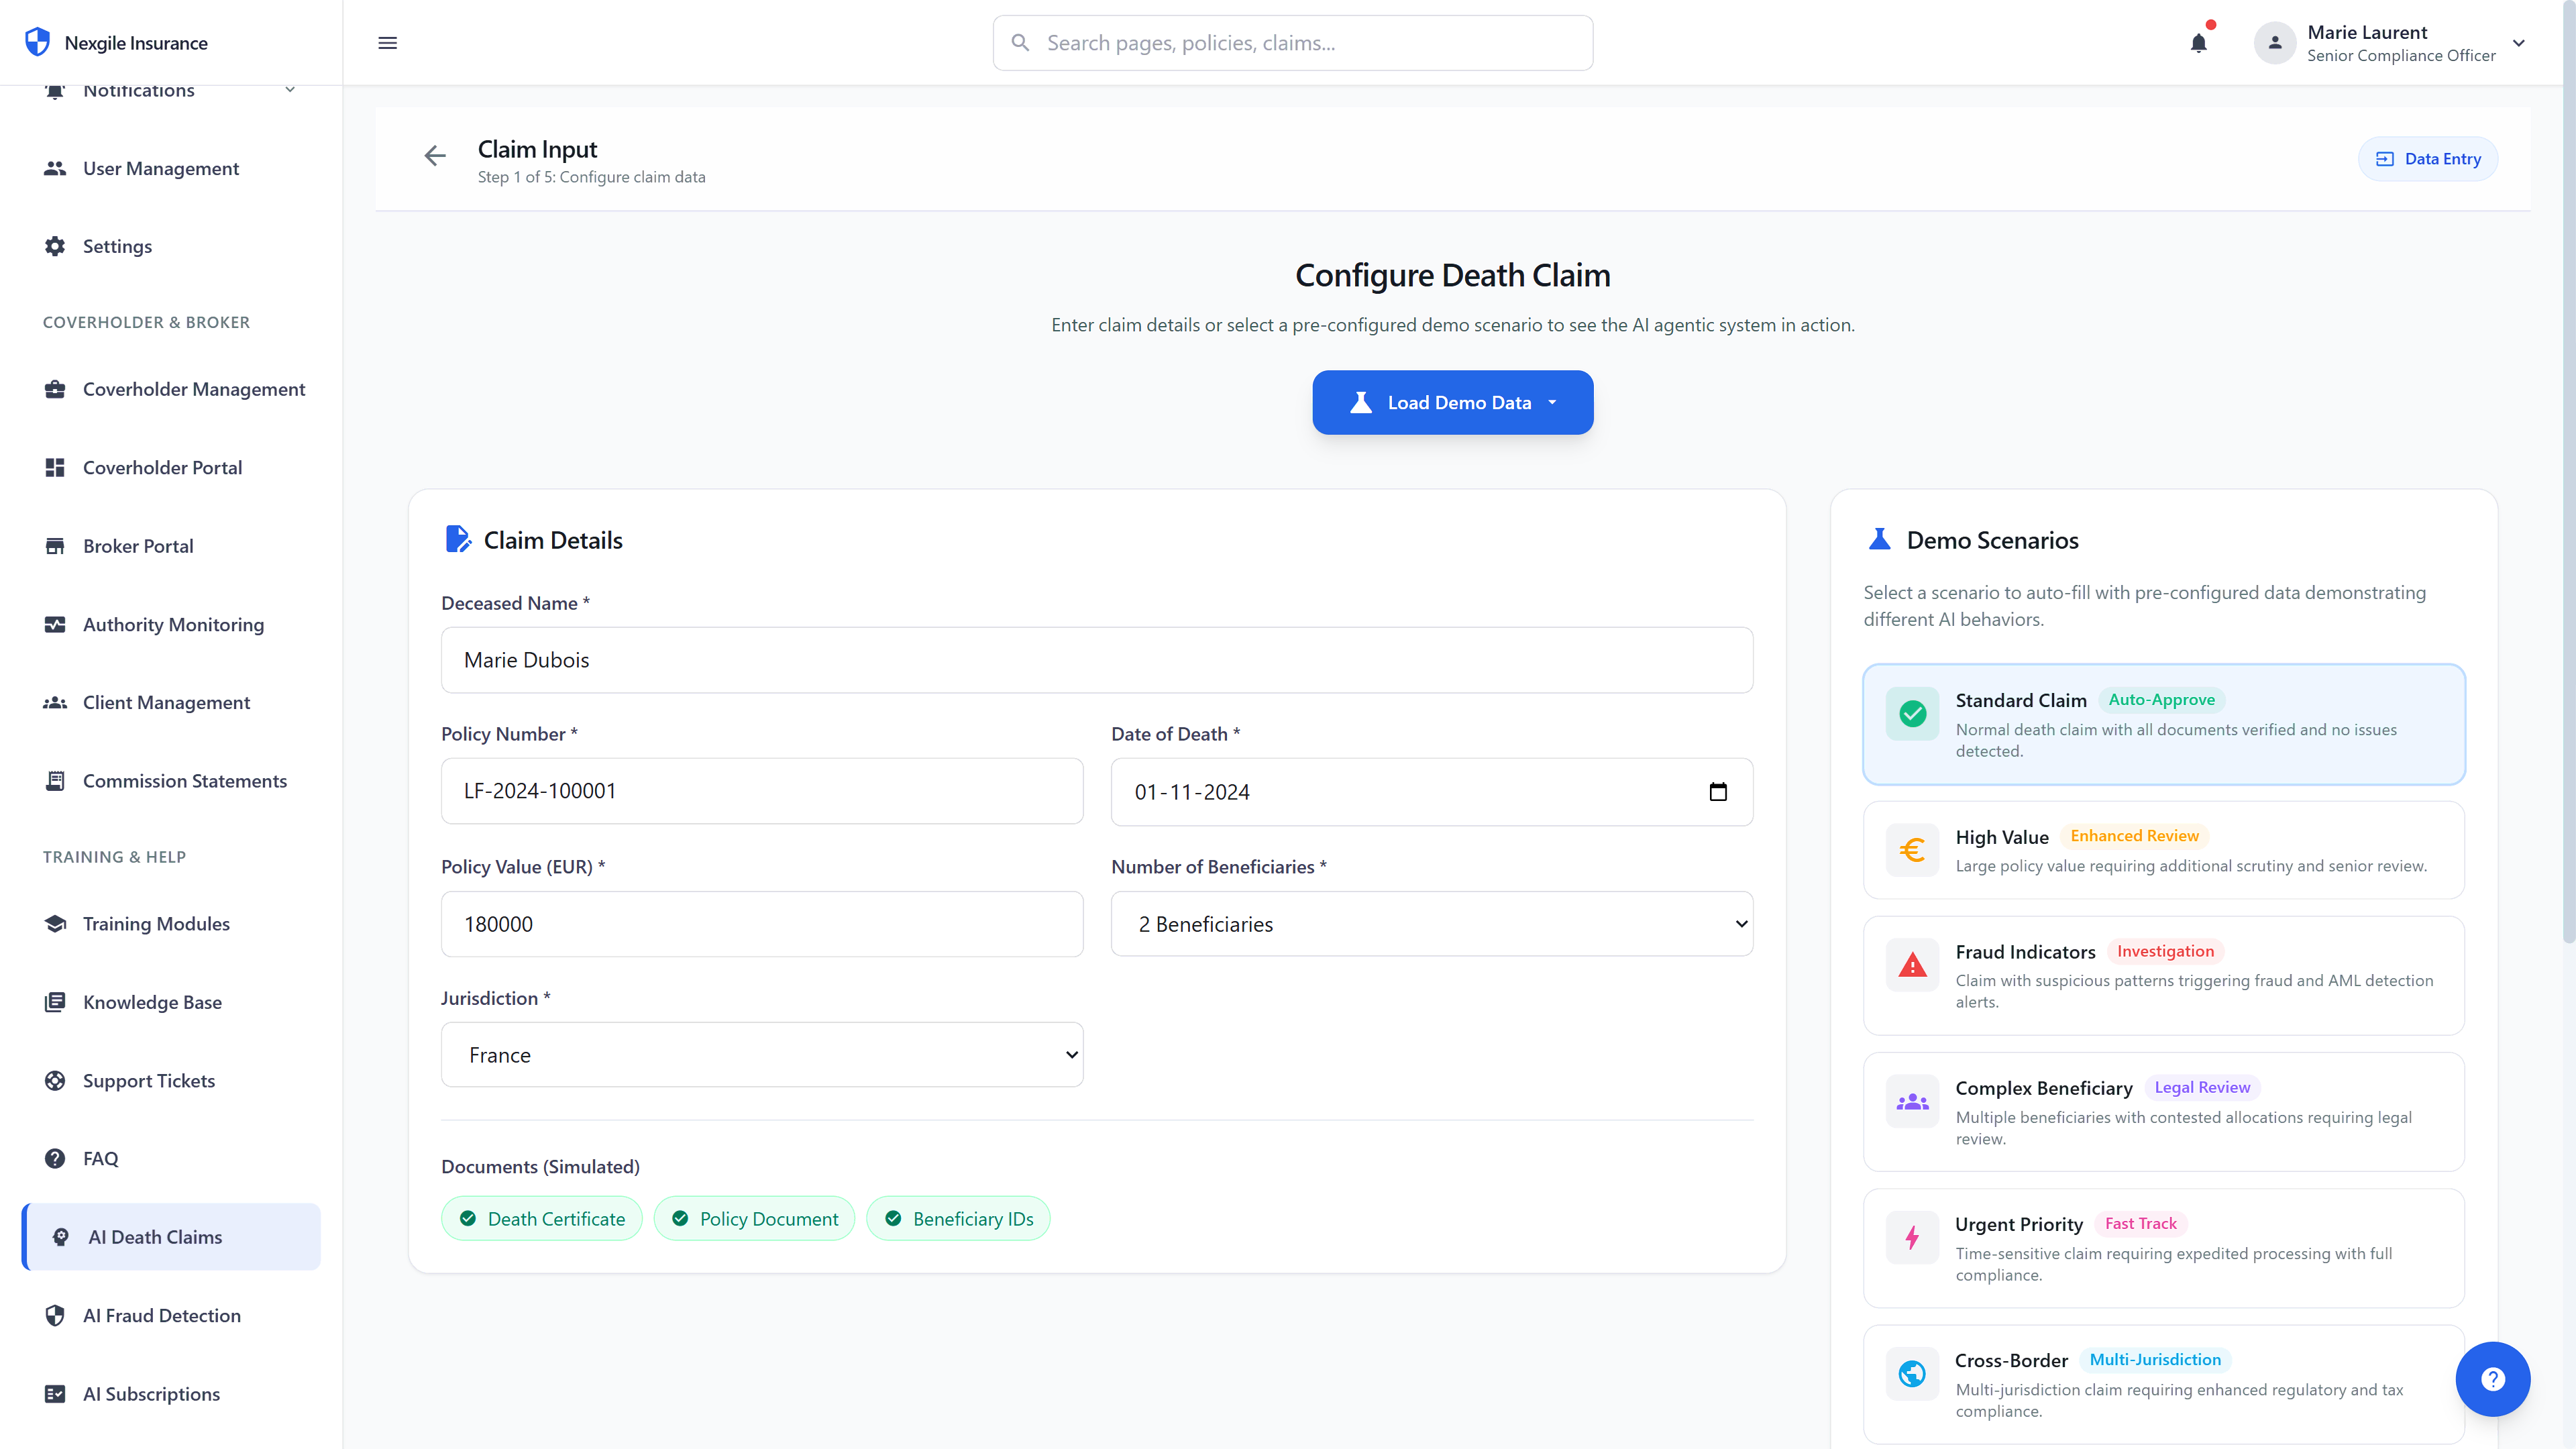Open the Load Demo Data dropdown arrow
The image size is (2576, 1449).
(1553, 402)
